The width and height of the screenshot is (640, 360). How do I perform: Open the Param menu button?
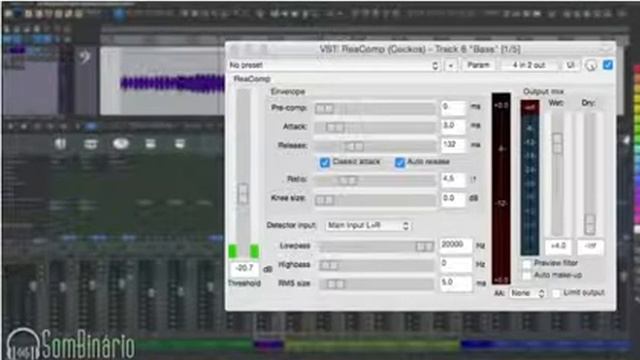(478, 65)
